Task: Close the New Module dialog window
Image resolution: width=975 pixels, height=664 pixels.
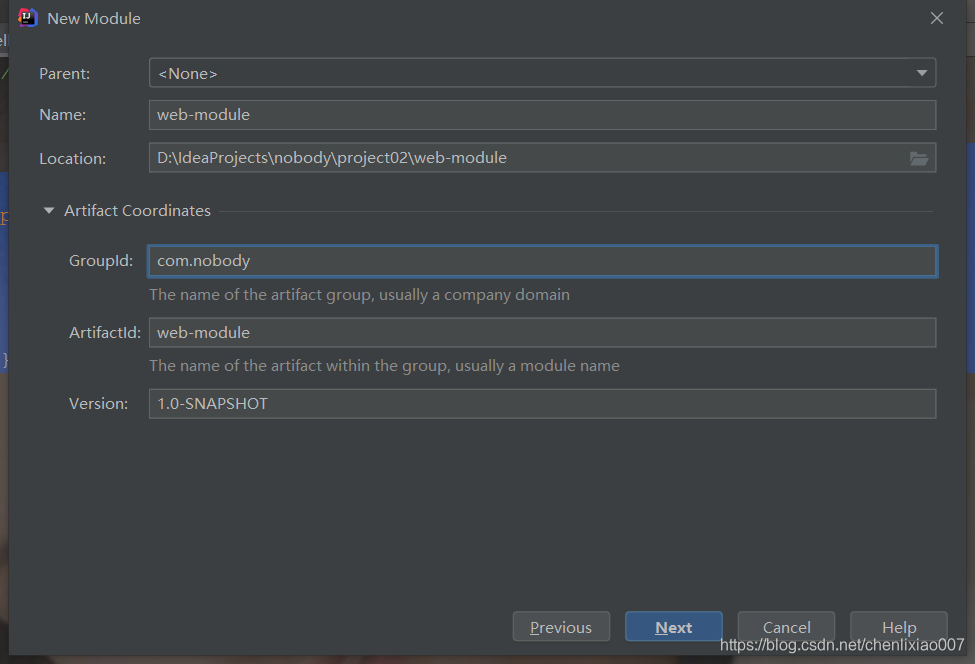Action: tap(936, 18)
